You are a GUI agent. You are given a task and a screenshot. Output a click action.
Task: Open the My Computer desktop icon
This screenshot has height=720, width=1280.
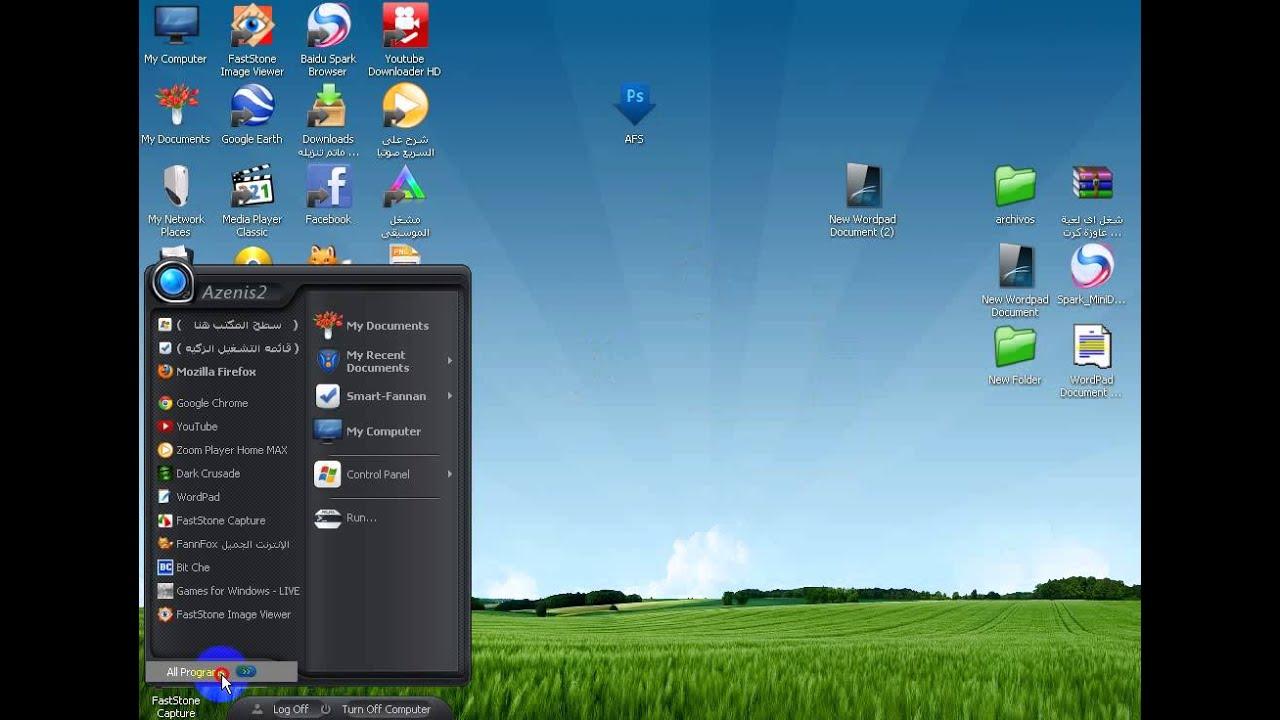175,35
